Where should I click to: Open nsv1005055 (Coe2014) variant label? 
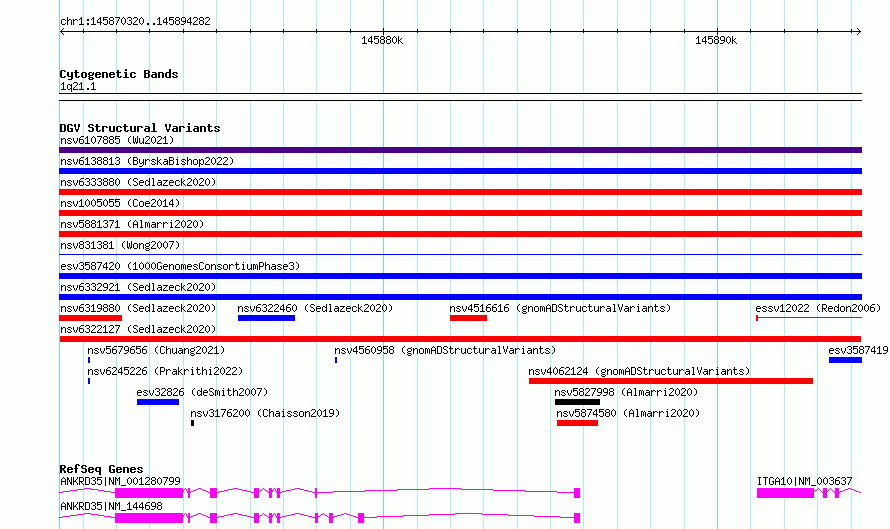[x=120, y=203]
